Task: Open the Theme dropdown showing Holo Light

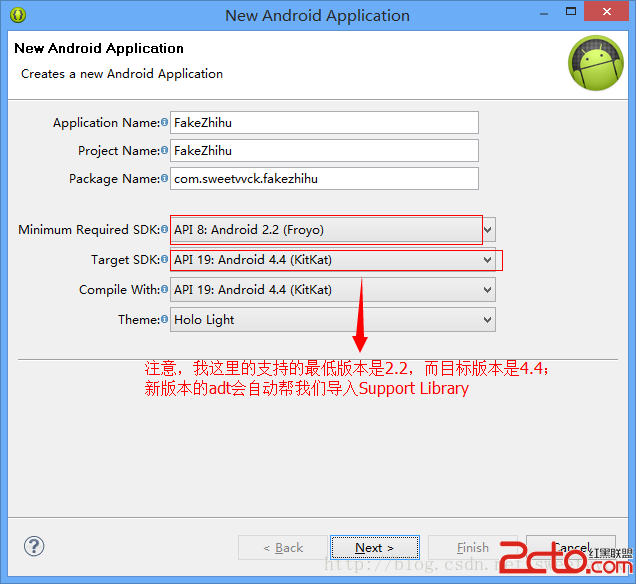Action: tap(333, 320)
